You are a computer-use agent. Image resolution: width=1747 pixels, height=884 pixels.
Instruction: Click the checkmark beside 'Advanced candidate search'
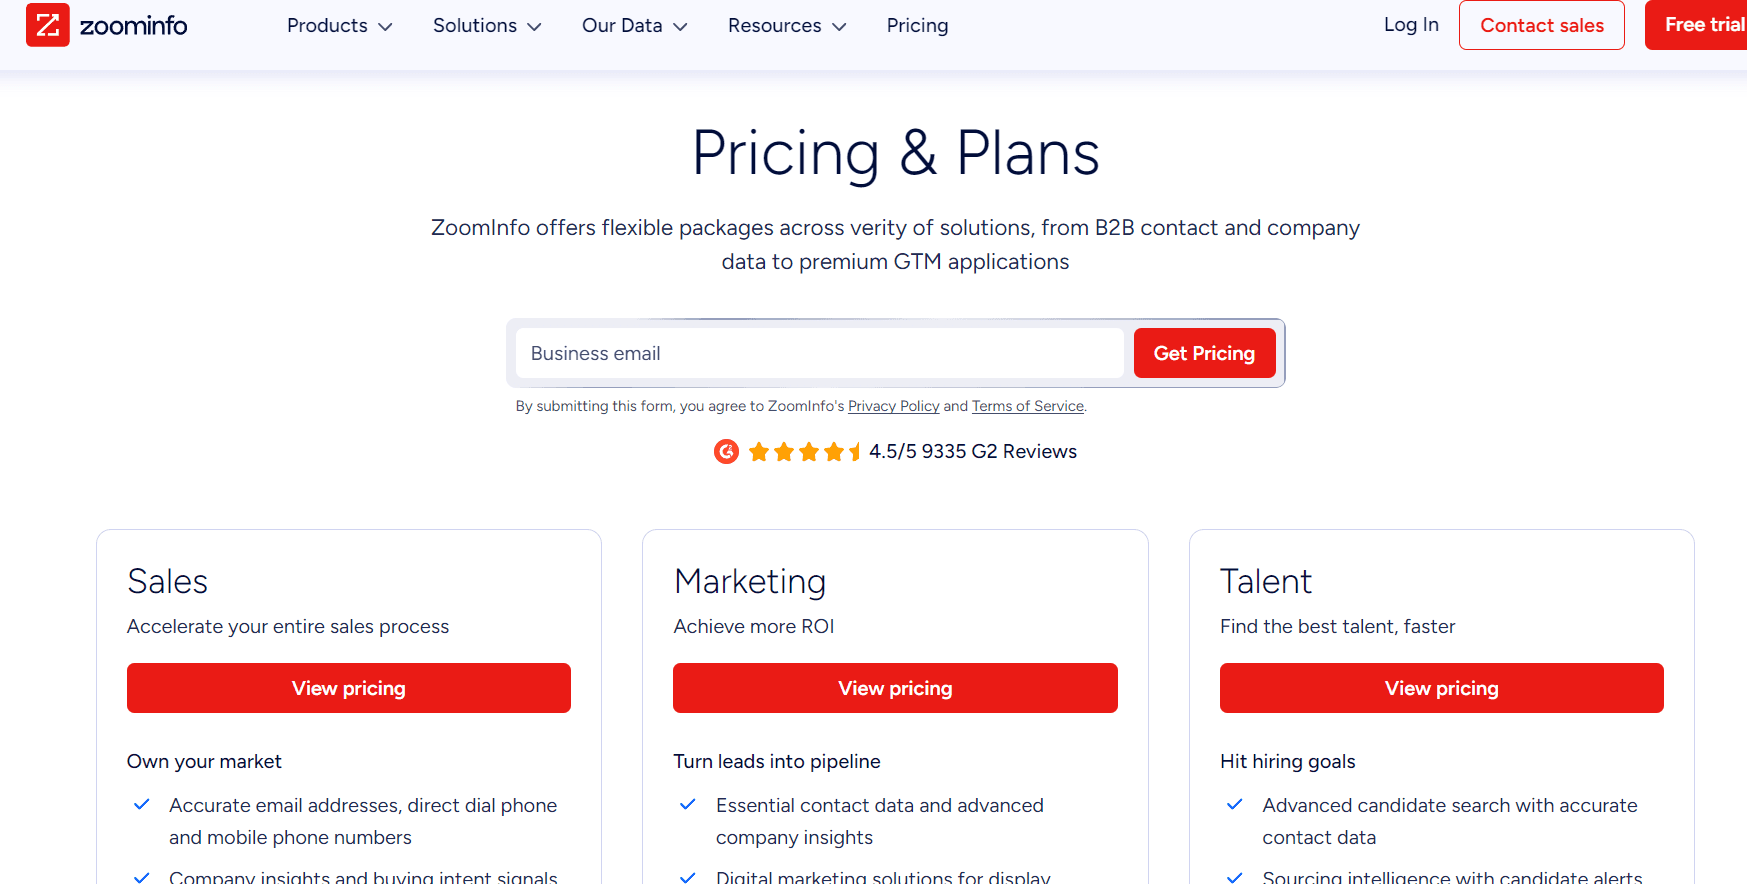point(1234,805)
